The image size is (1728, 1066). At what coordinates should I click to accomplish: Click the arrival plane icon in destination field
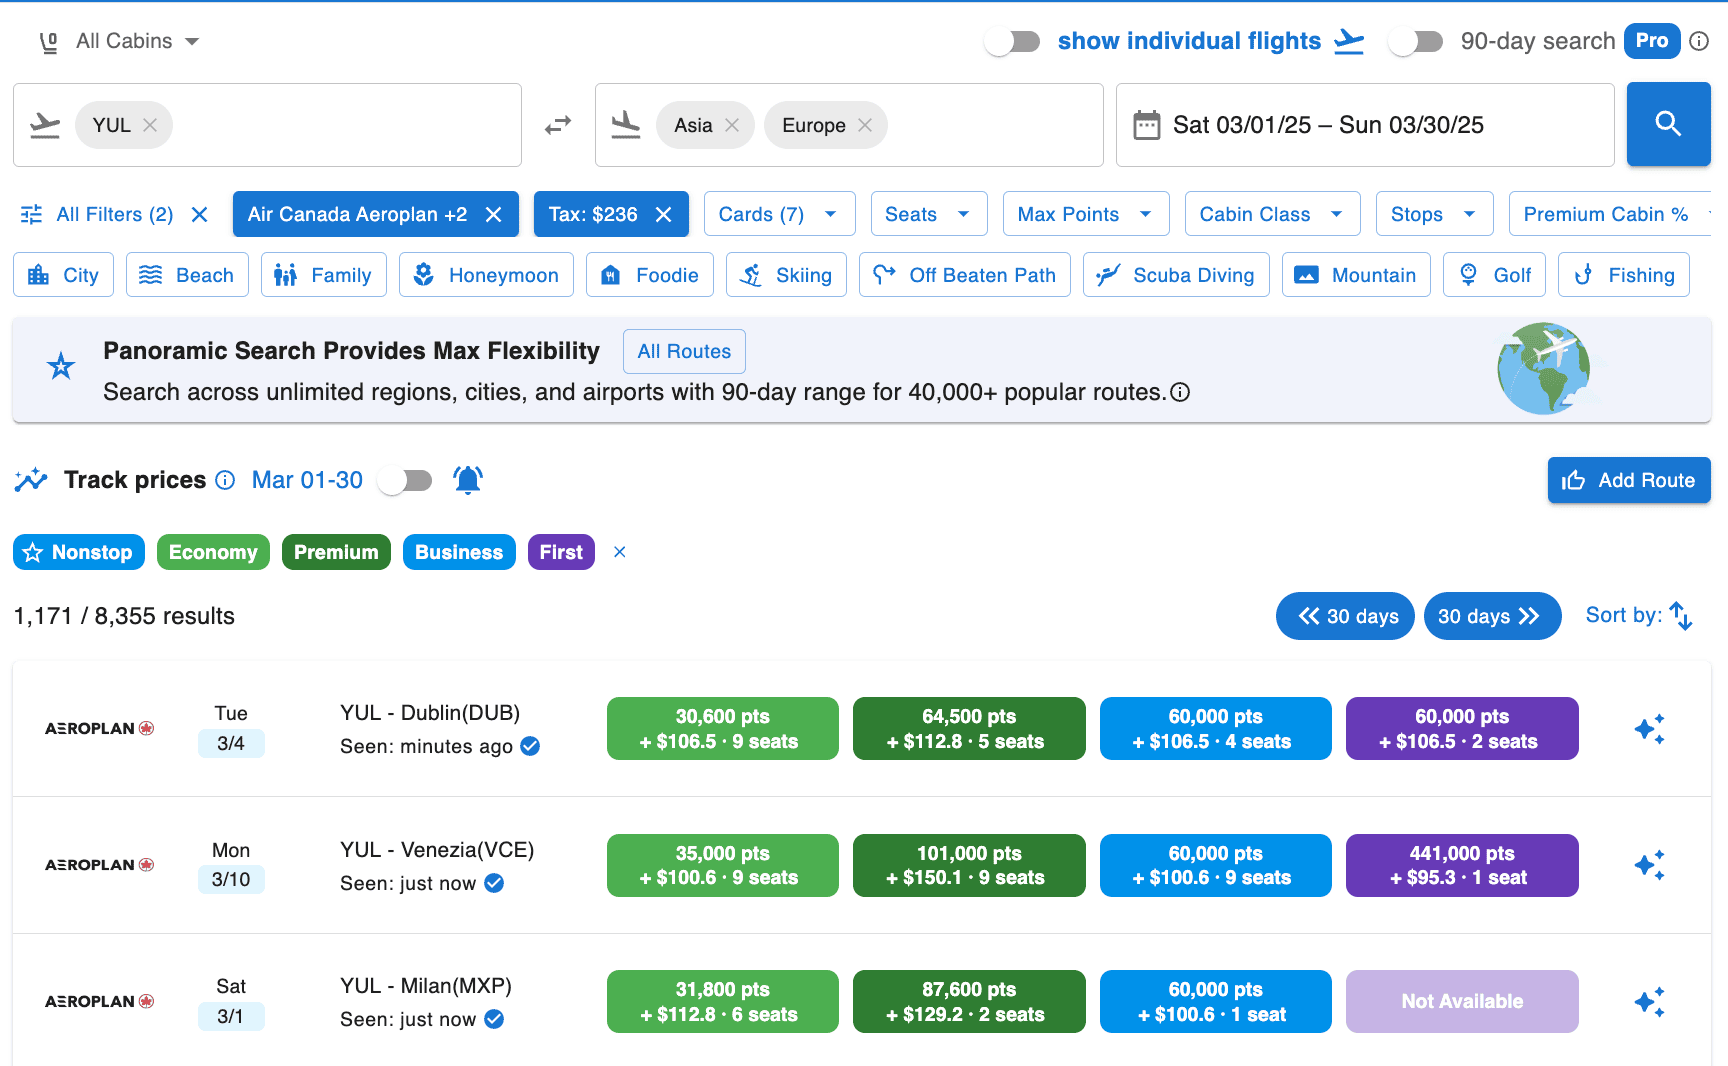coord(626,125)
